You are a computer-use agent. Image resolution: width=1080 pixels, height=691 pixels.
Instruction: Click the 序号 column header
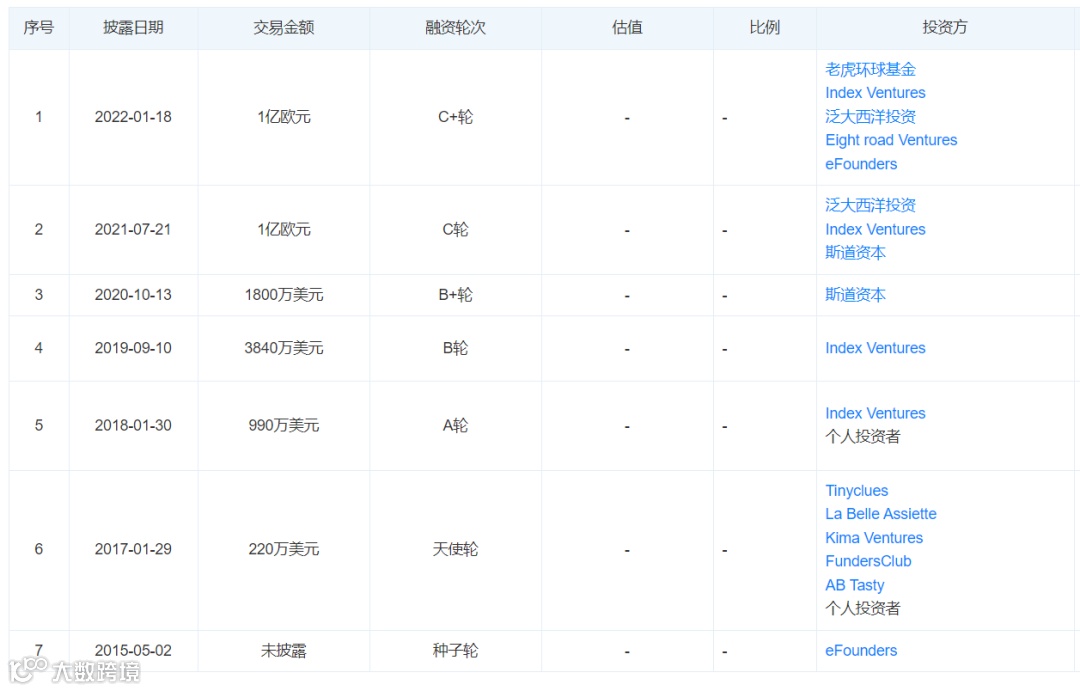(39, 28)
